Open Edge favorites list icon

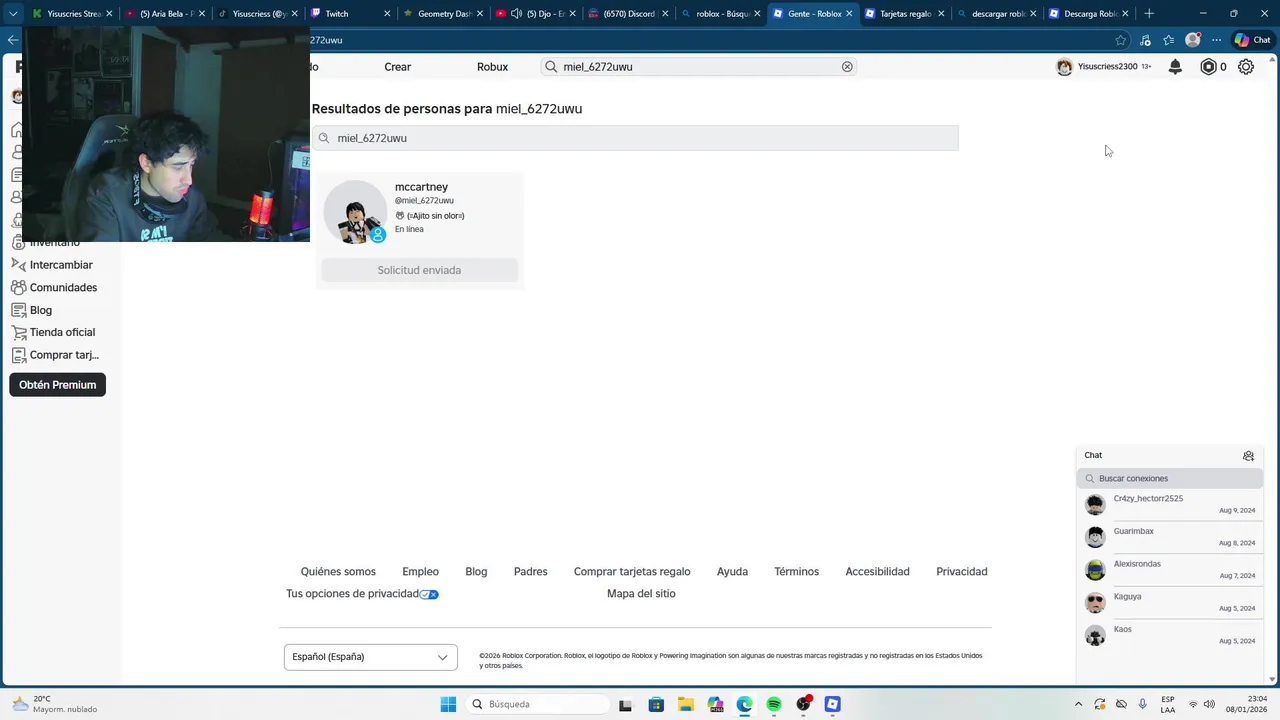click(x=1169, y=40)
